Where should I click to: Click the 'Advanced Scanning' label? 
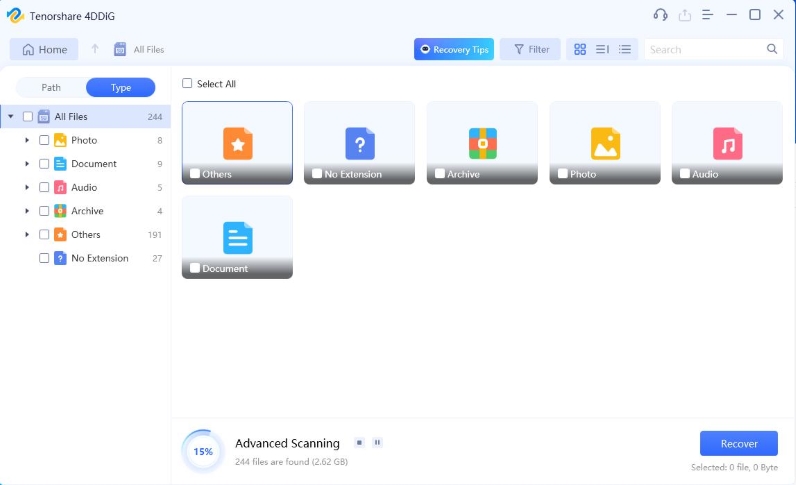(287, 443)
